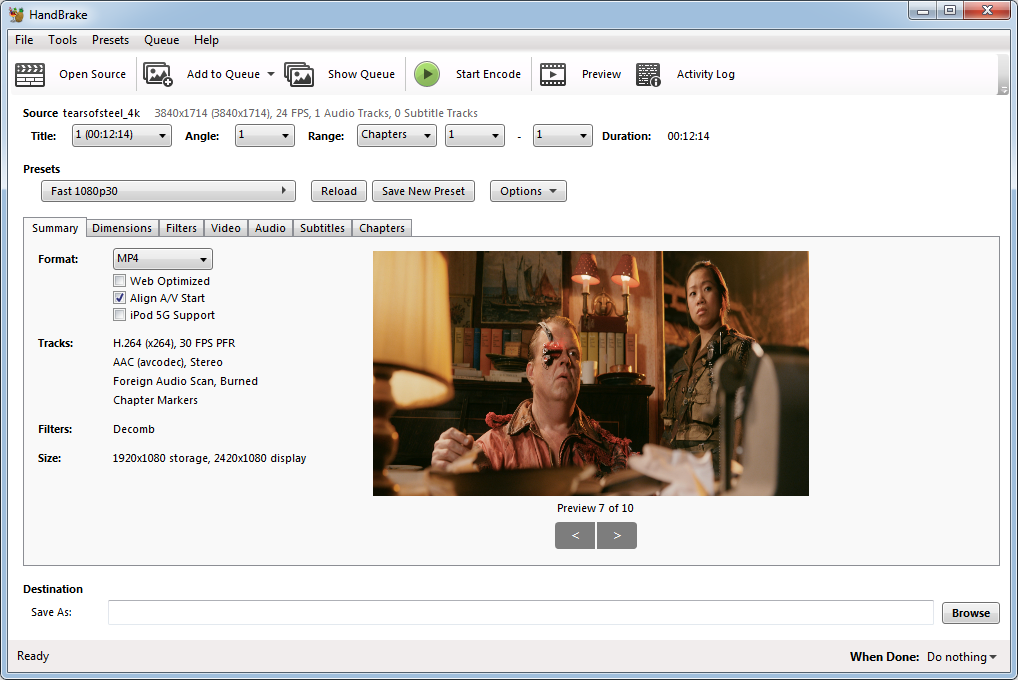Click the Open Source clapperboard icon
1018x680 pixels.
click(30, 75)
